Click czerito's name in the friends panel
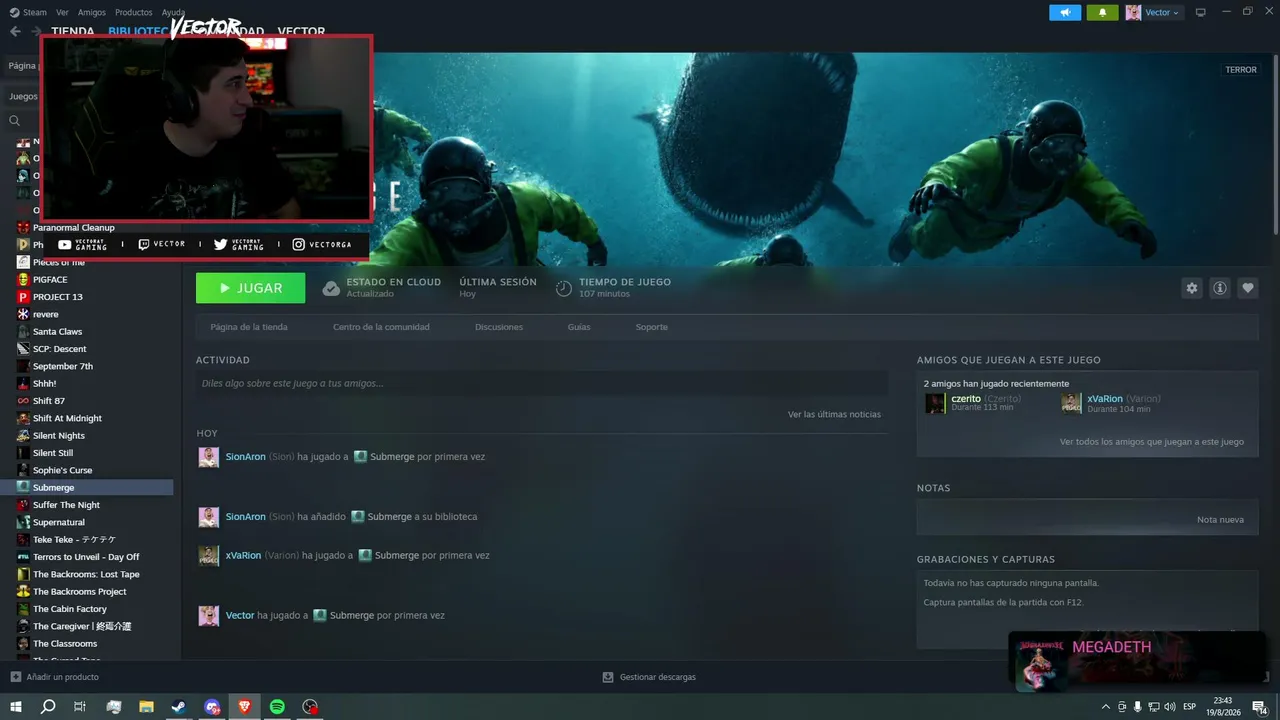1280x720 pixels. 966,399
